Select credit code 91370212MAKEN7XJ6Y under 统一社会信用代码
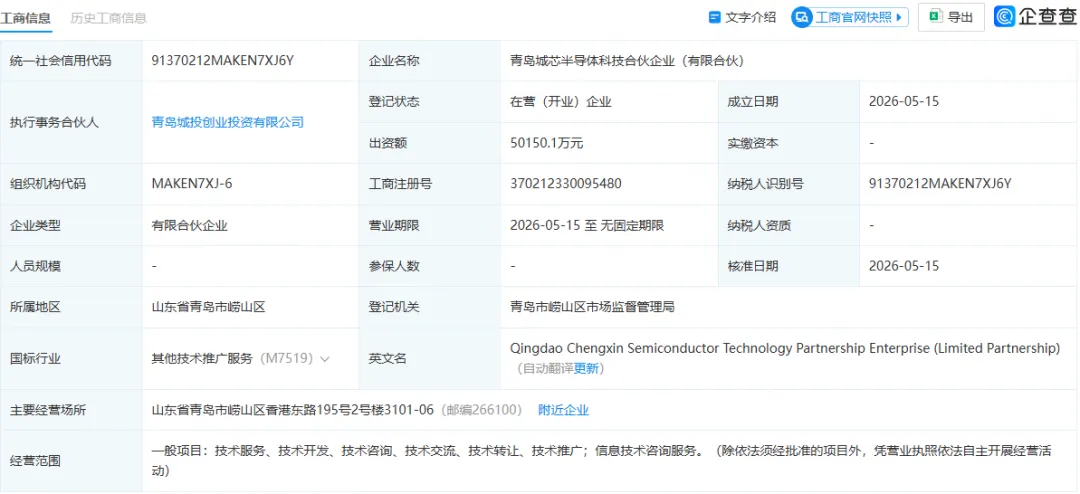Viewport: 1080px width, 494px height. (222, 61)
